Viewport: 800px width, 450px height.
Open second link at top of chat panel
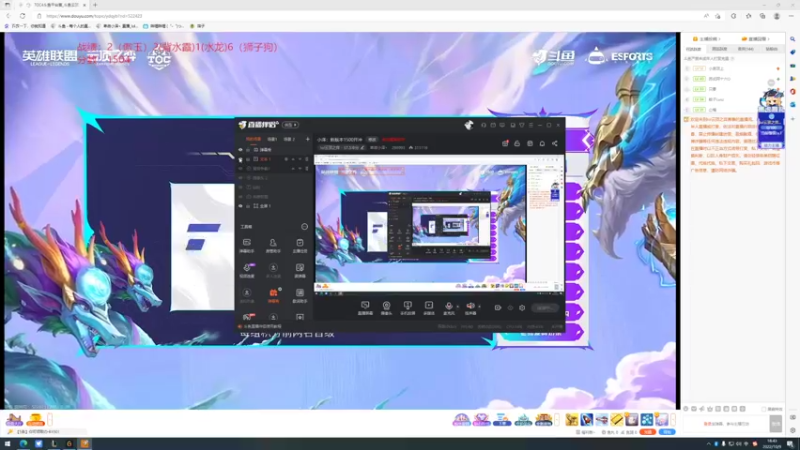755,39
